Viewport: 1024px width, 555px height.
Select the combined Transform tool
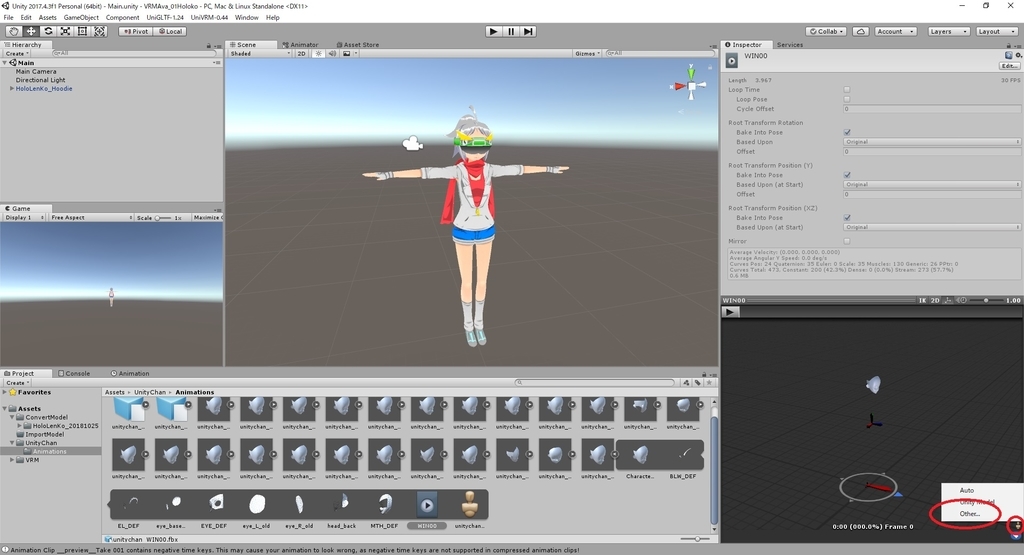[x=99, y=31]
